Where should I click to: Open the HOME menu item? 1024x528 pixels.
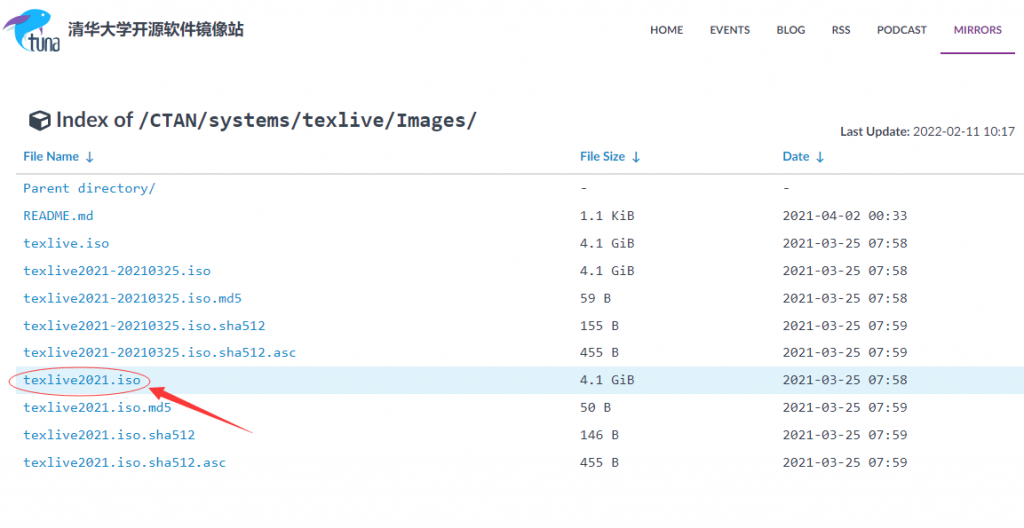(x=667, y=30)
